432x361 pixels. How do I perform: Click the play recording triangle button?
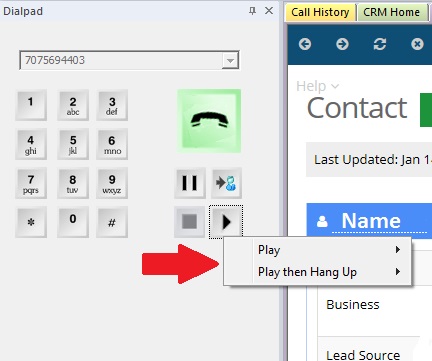[x=226, y=222]
